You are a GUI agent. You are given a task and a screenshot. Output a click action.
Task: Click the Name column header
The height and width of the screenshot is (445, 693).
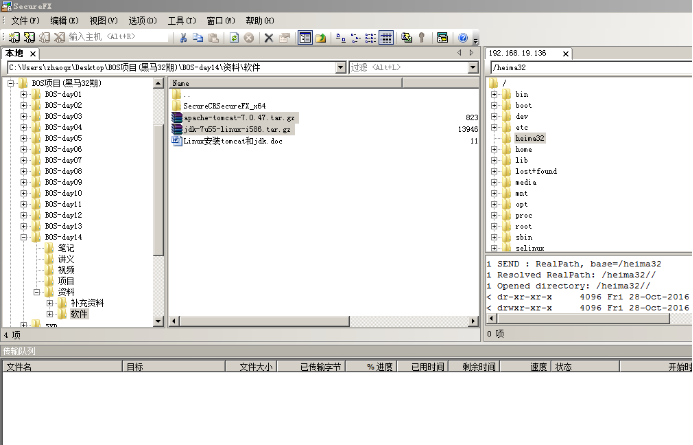coord(286,83)
